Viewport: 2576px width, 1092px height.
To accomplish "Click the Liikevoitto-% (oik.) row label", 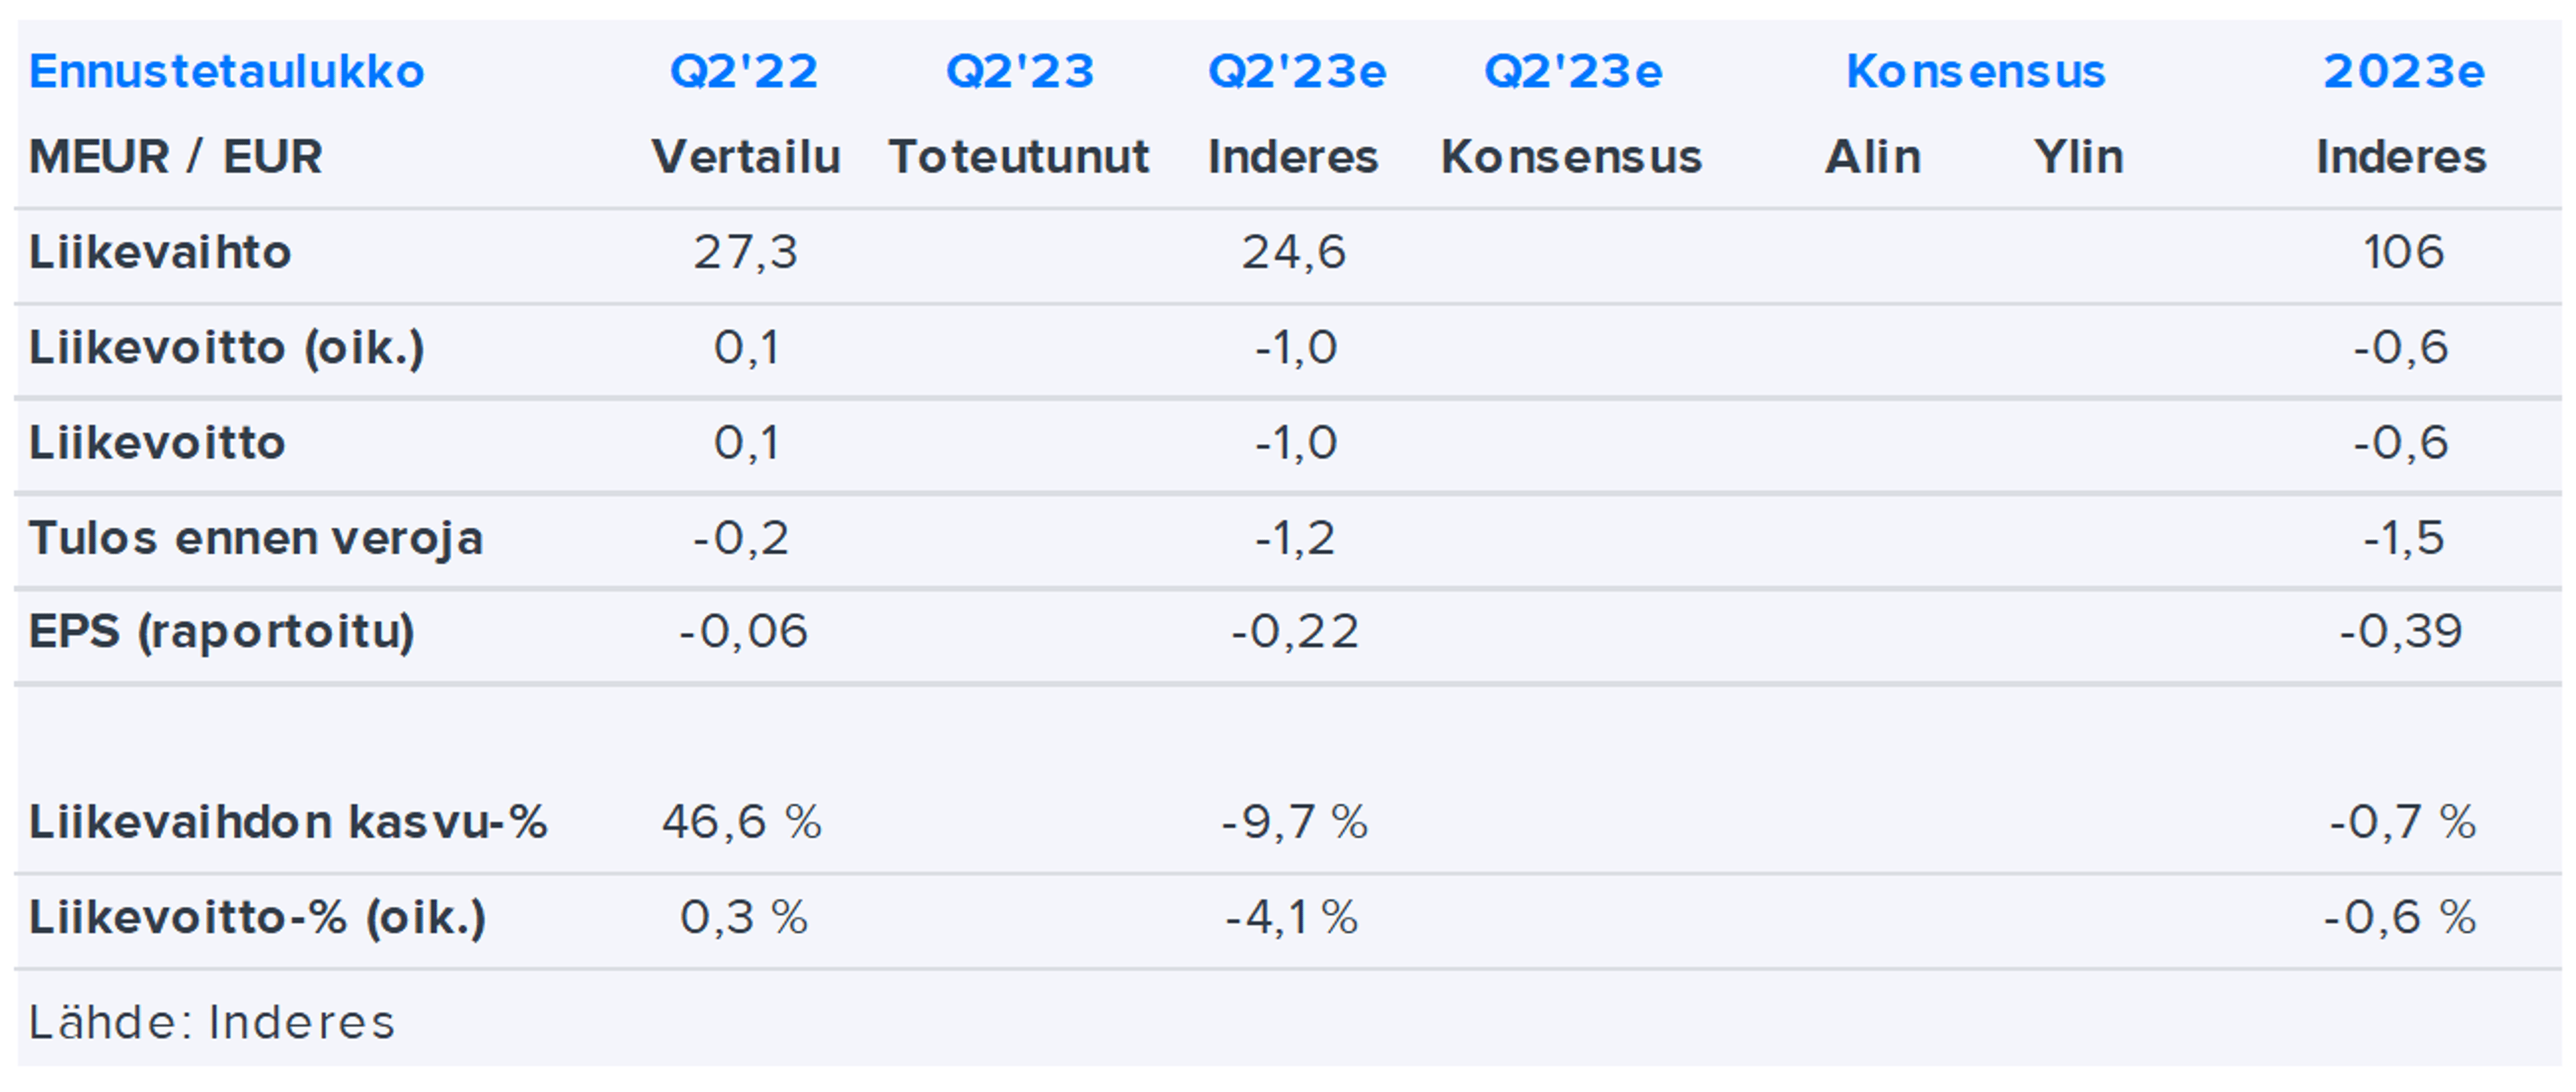I will point(258,917).
